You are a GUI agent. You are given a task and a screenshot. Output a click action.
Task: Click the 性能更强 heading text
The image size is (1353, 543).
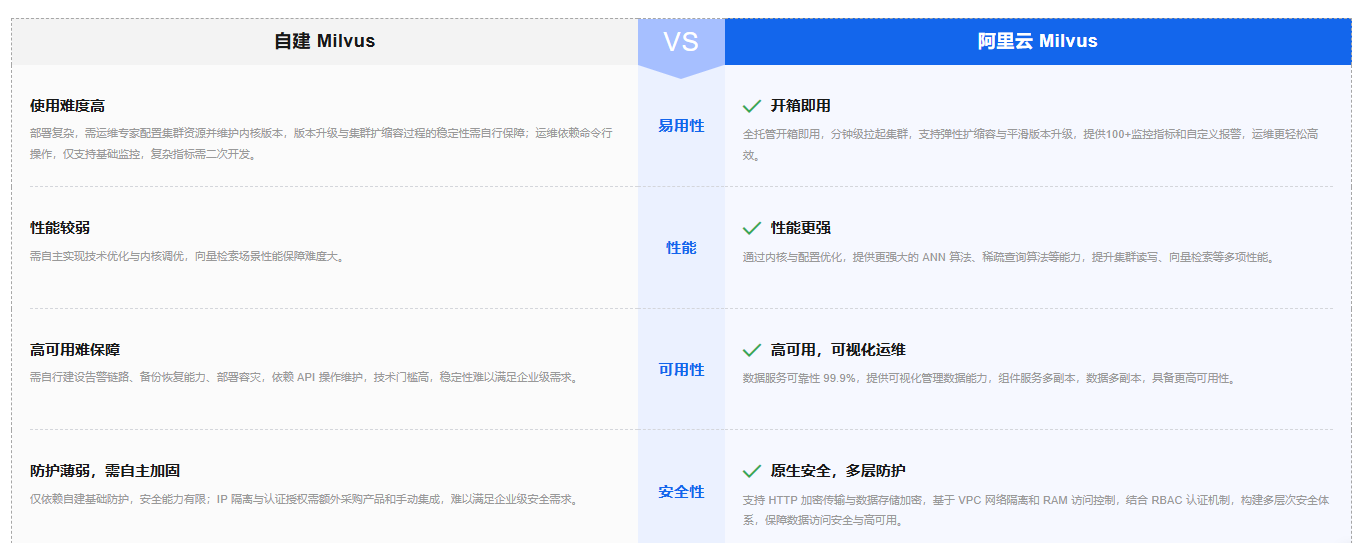click(800, 228)
